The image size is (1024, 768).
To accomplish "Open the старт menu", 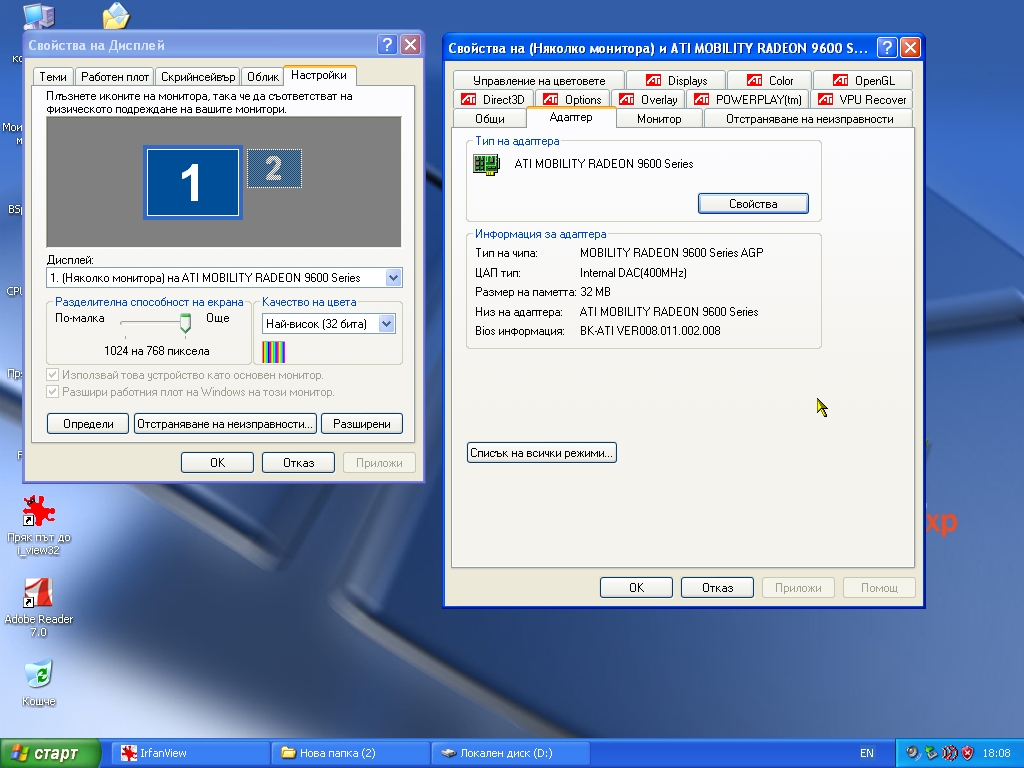I will pyautogui.click(x=50, y=754).
